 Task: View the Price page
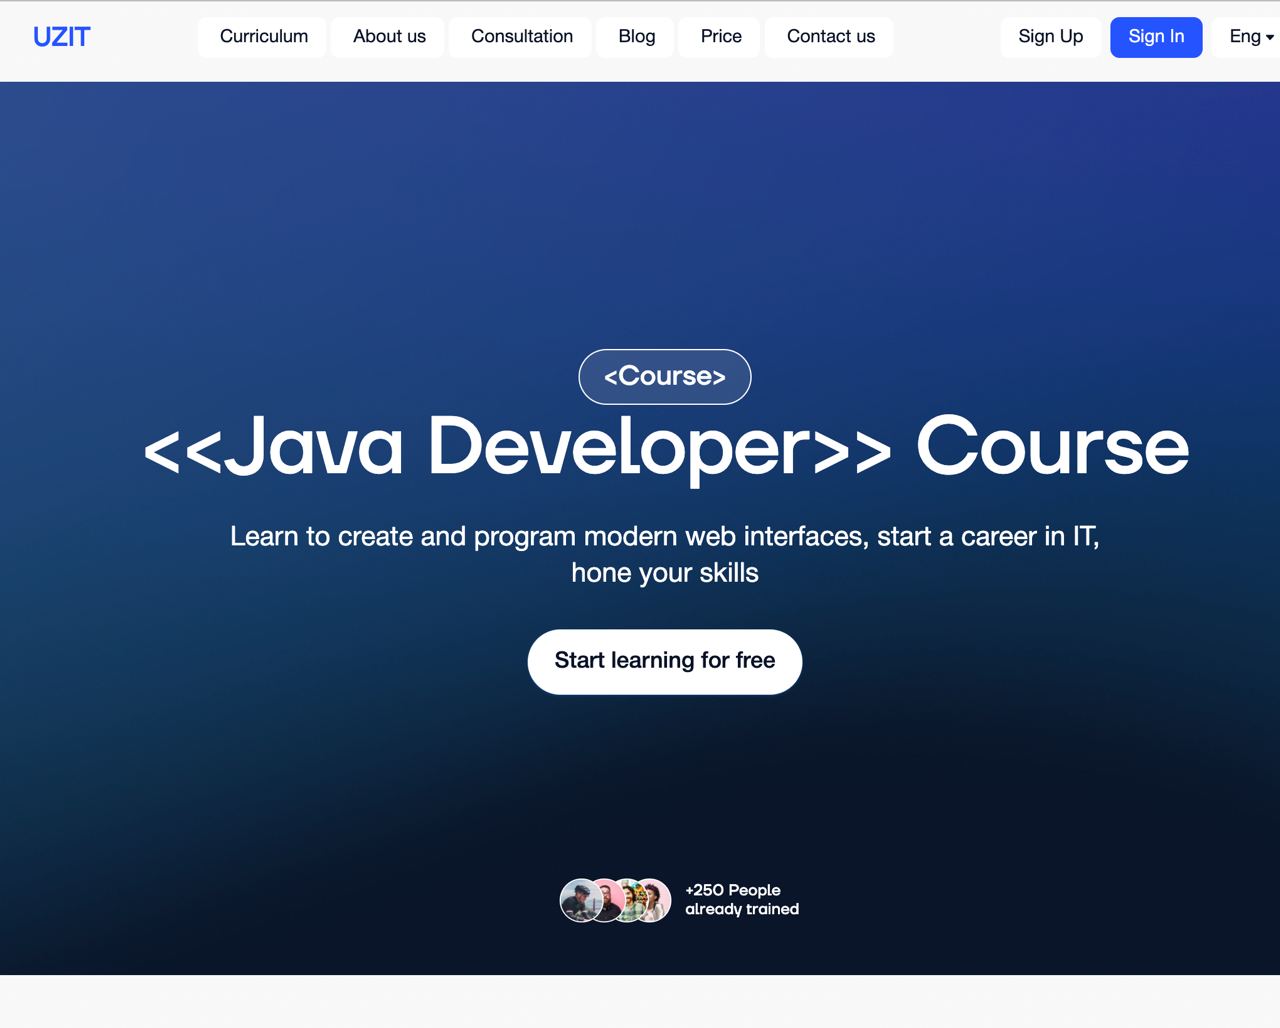pyautogui.click(x=720, y=37)
